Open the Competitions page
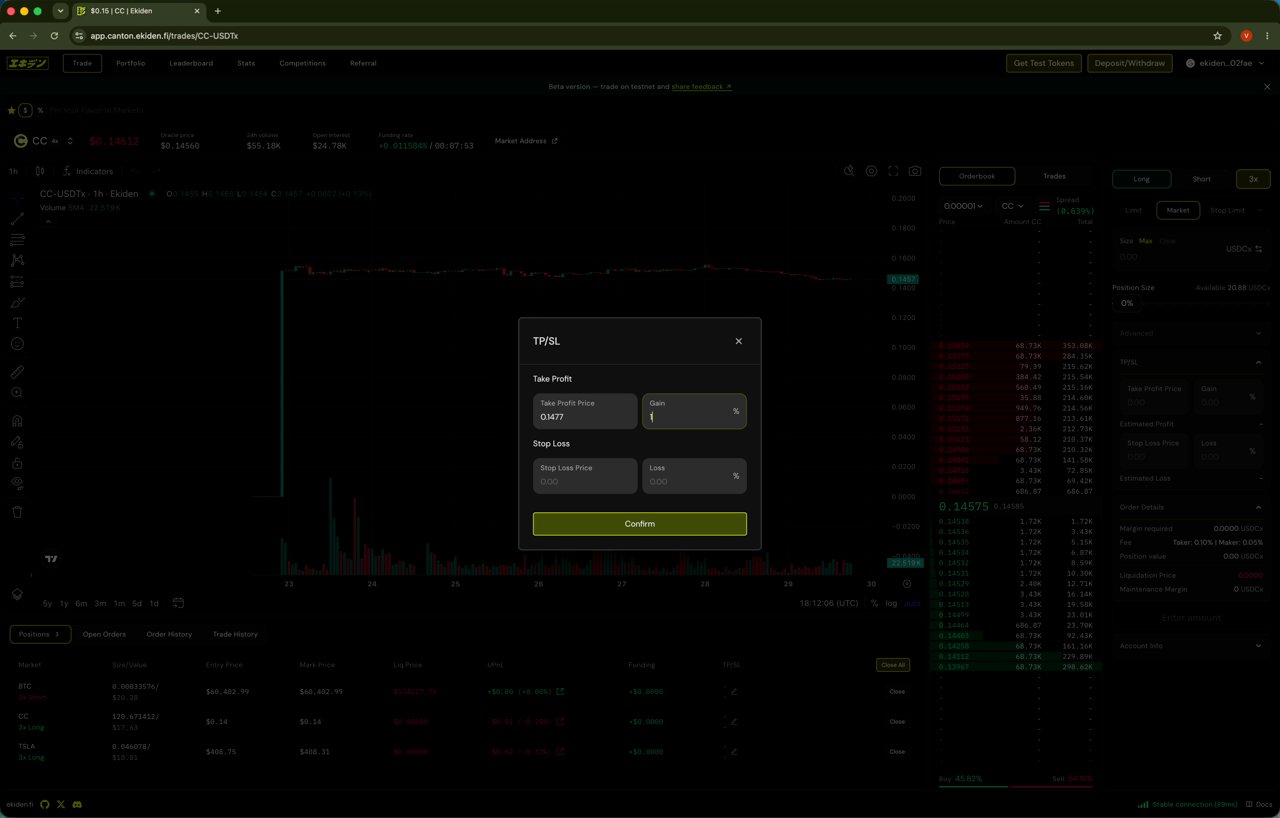1280x818 pixels. (x=302, y=63)
